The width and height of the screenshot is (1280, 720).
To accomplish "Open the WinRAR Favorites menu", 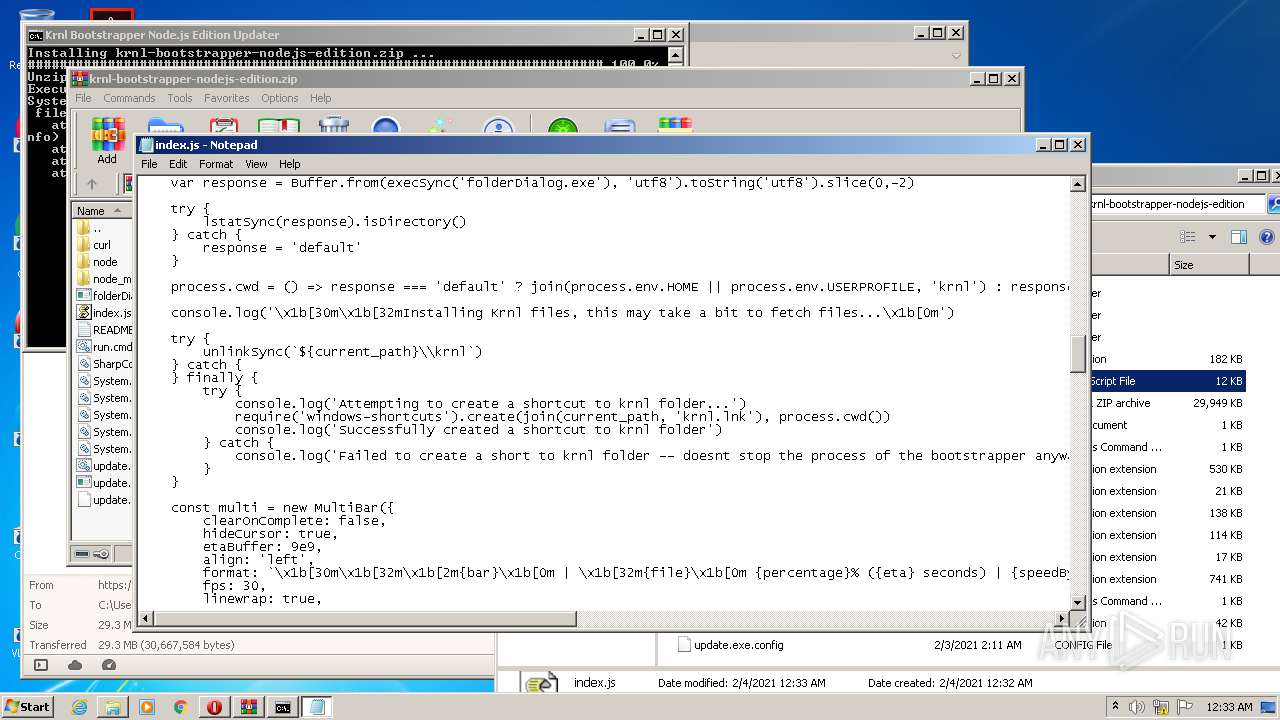I will point(227,98).
